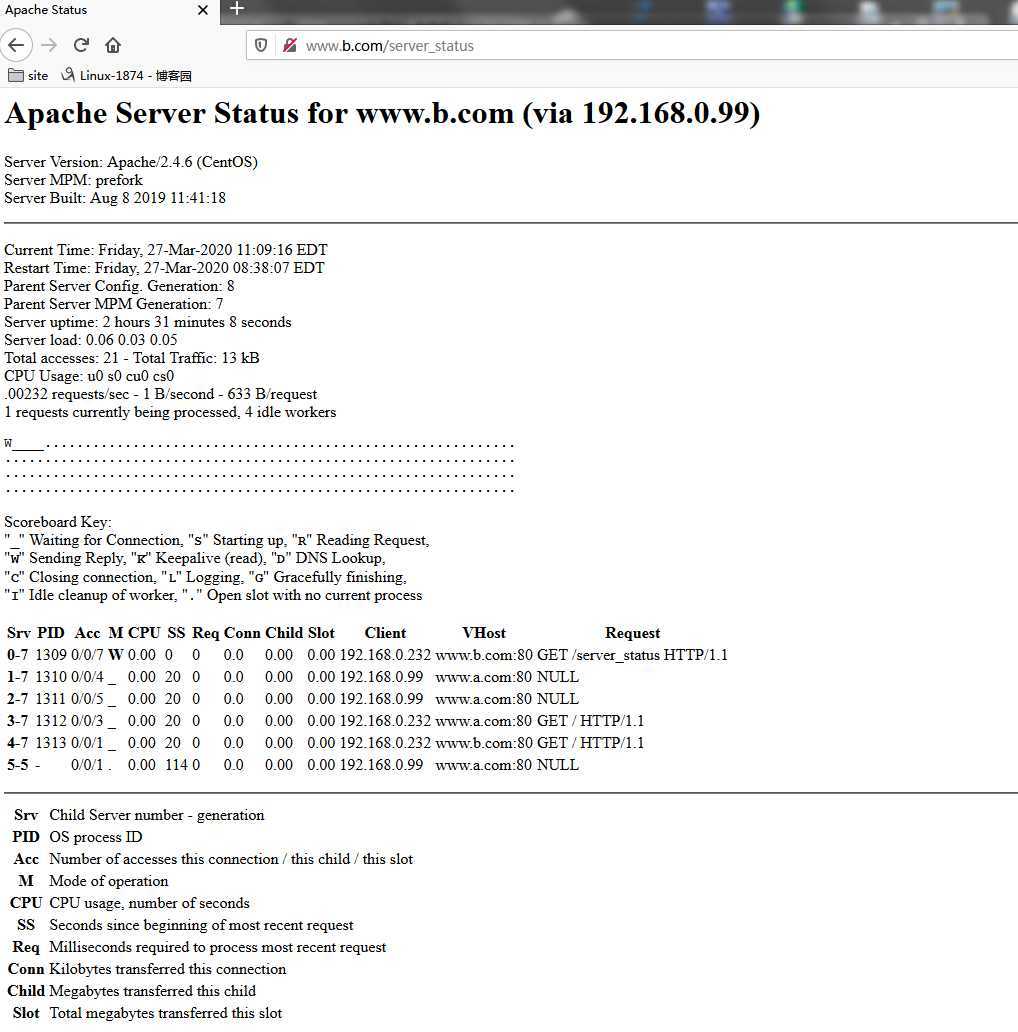Click GET /server_status HTTP/1.1 request cell
1018x1032 pixels.
click(632, 655)
